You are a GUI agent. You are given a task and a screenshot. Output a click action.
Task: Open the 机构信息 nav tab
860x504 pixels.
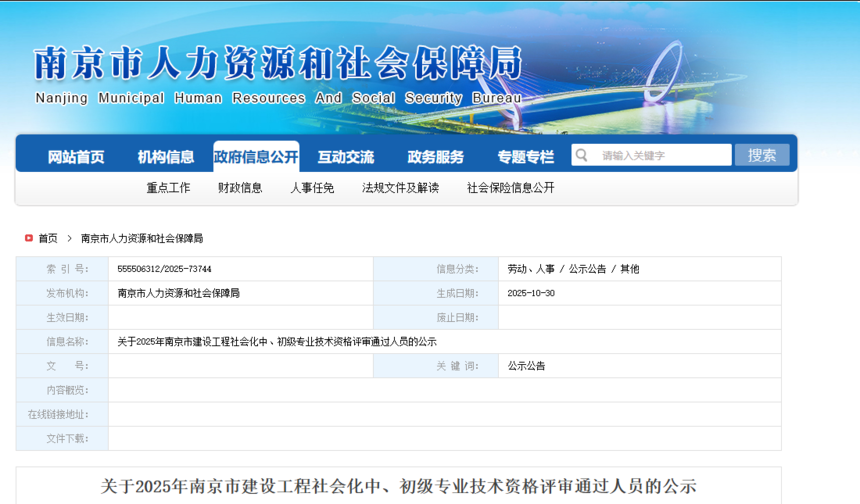pyautogui.click(x=166, y=157)
